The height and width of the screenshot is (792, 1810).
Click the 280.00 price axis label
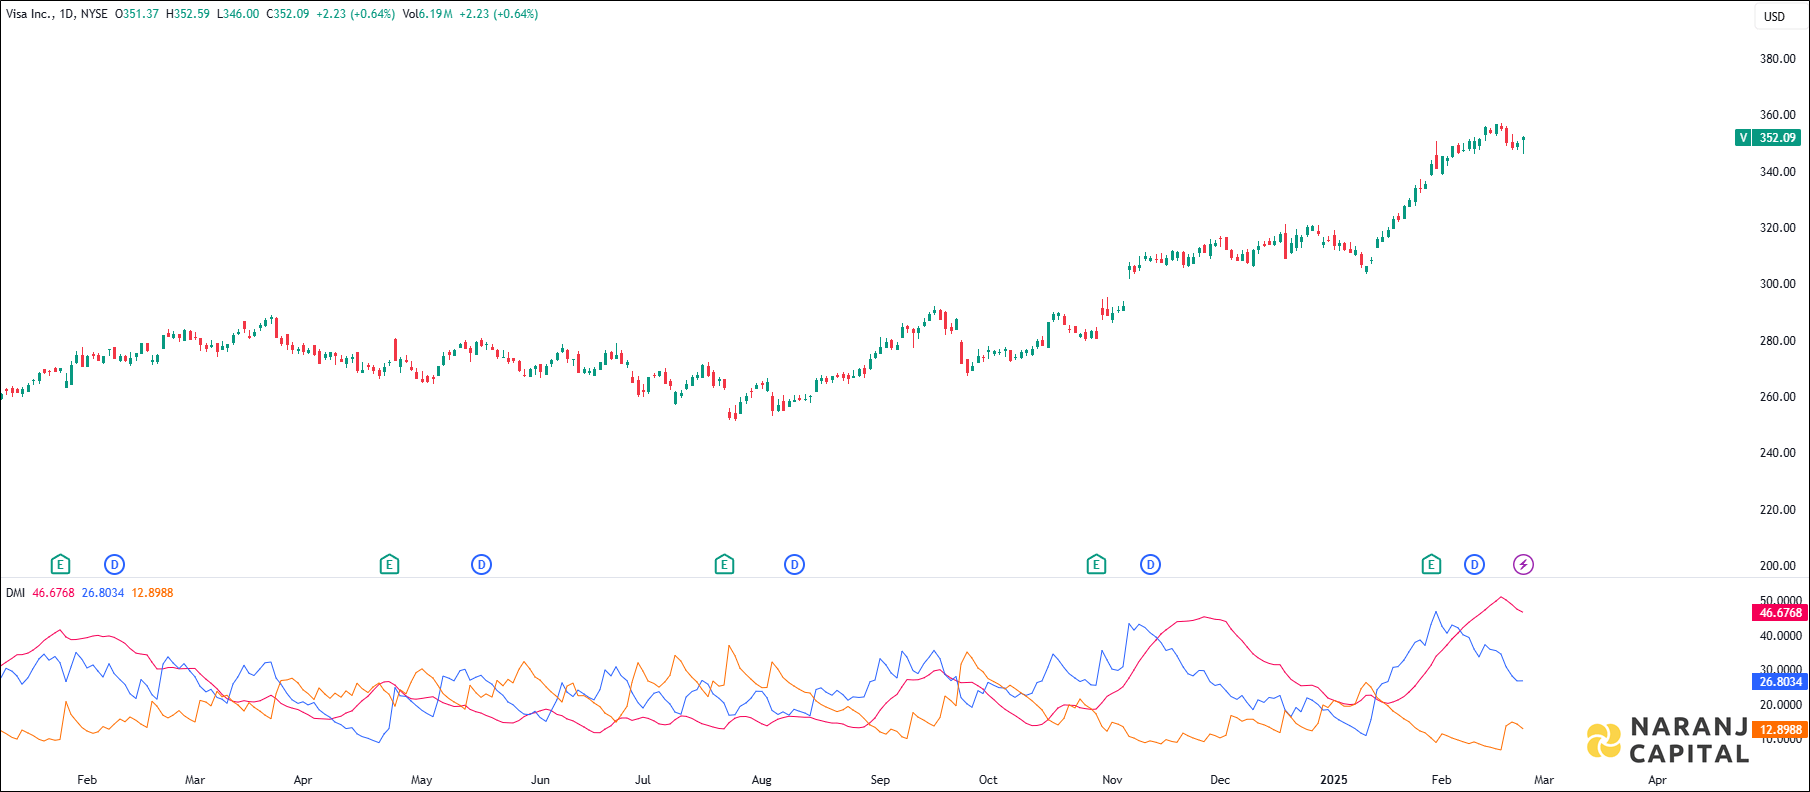click(1778, 341)
